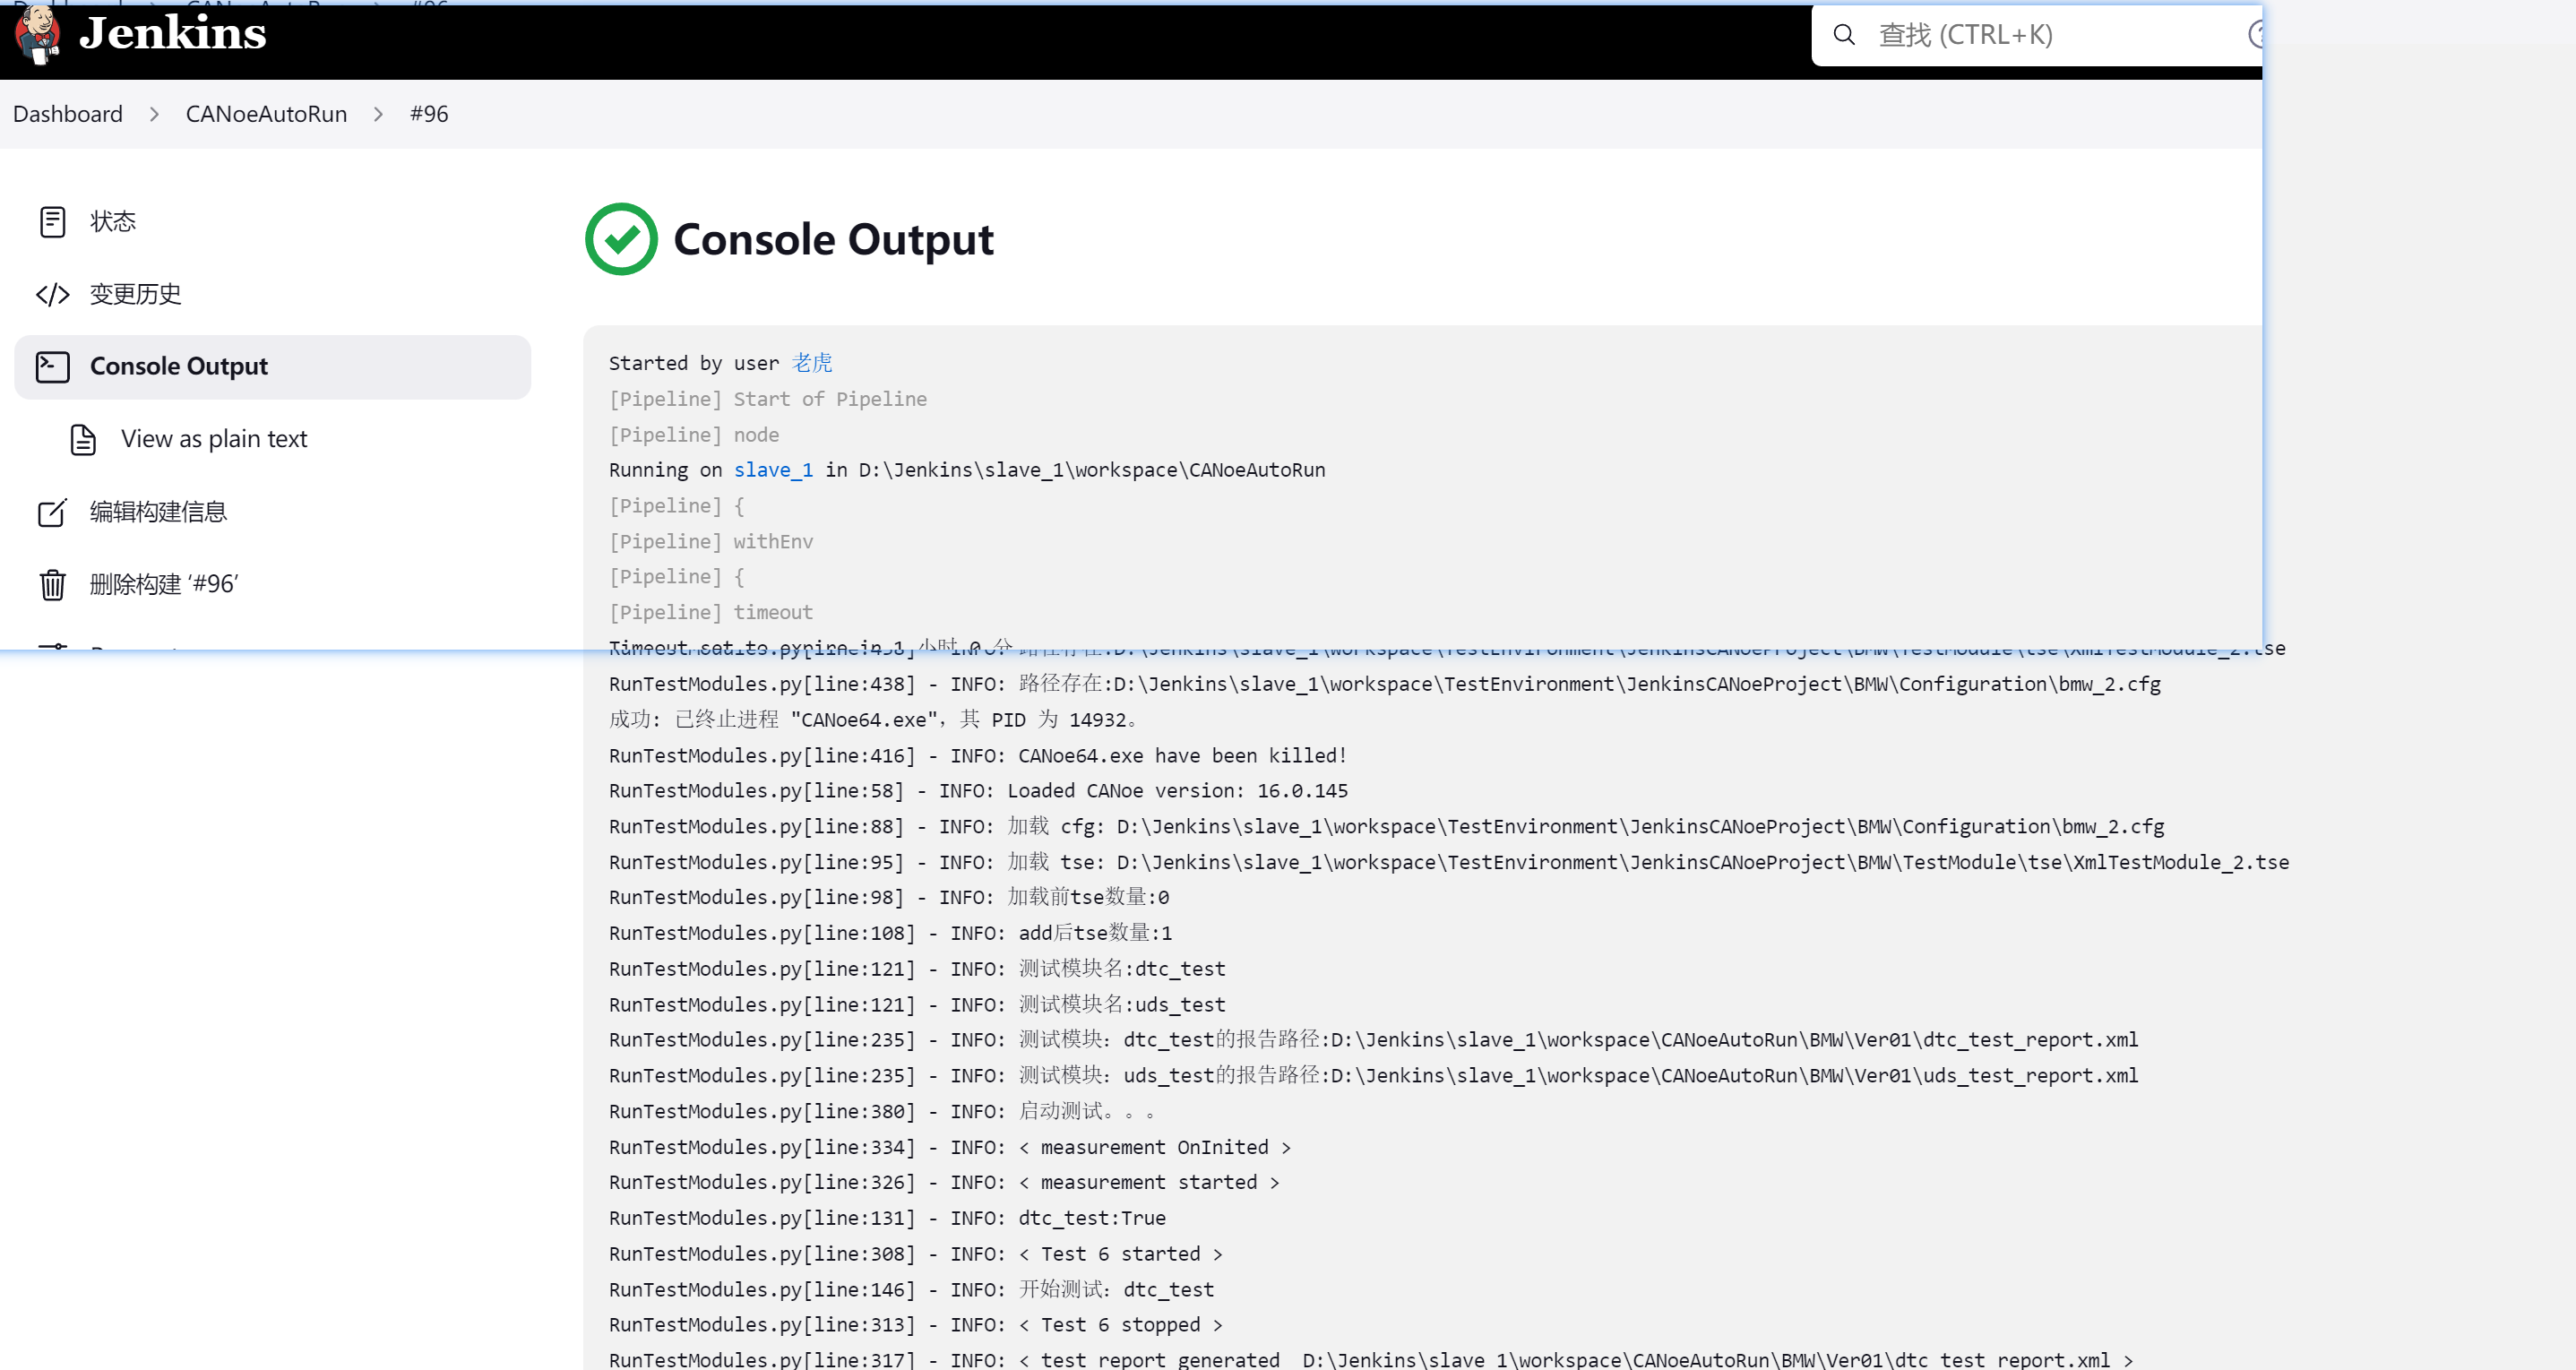Open View as plain text
Viewport: 2576px width, 1370px height.
coord(214,439)
